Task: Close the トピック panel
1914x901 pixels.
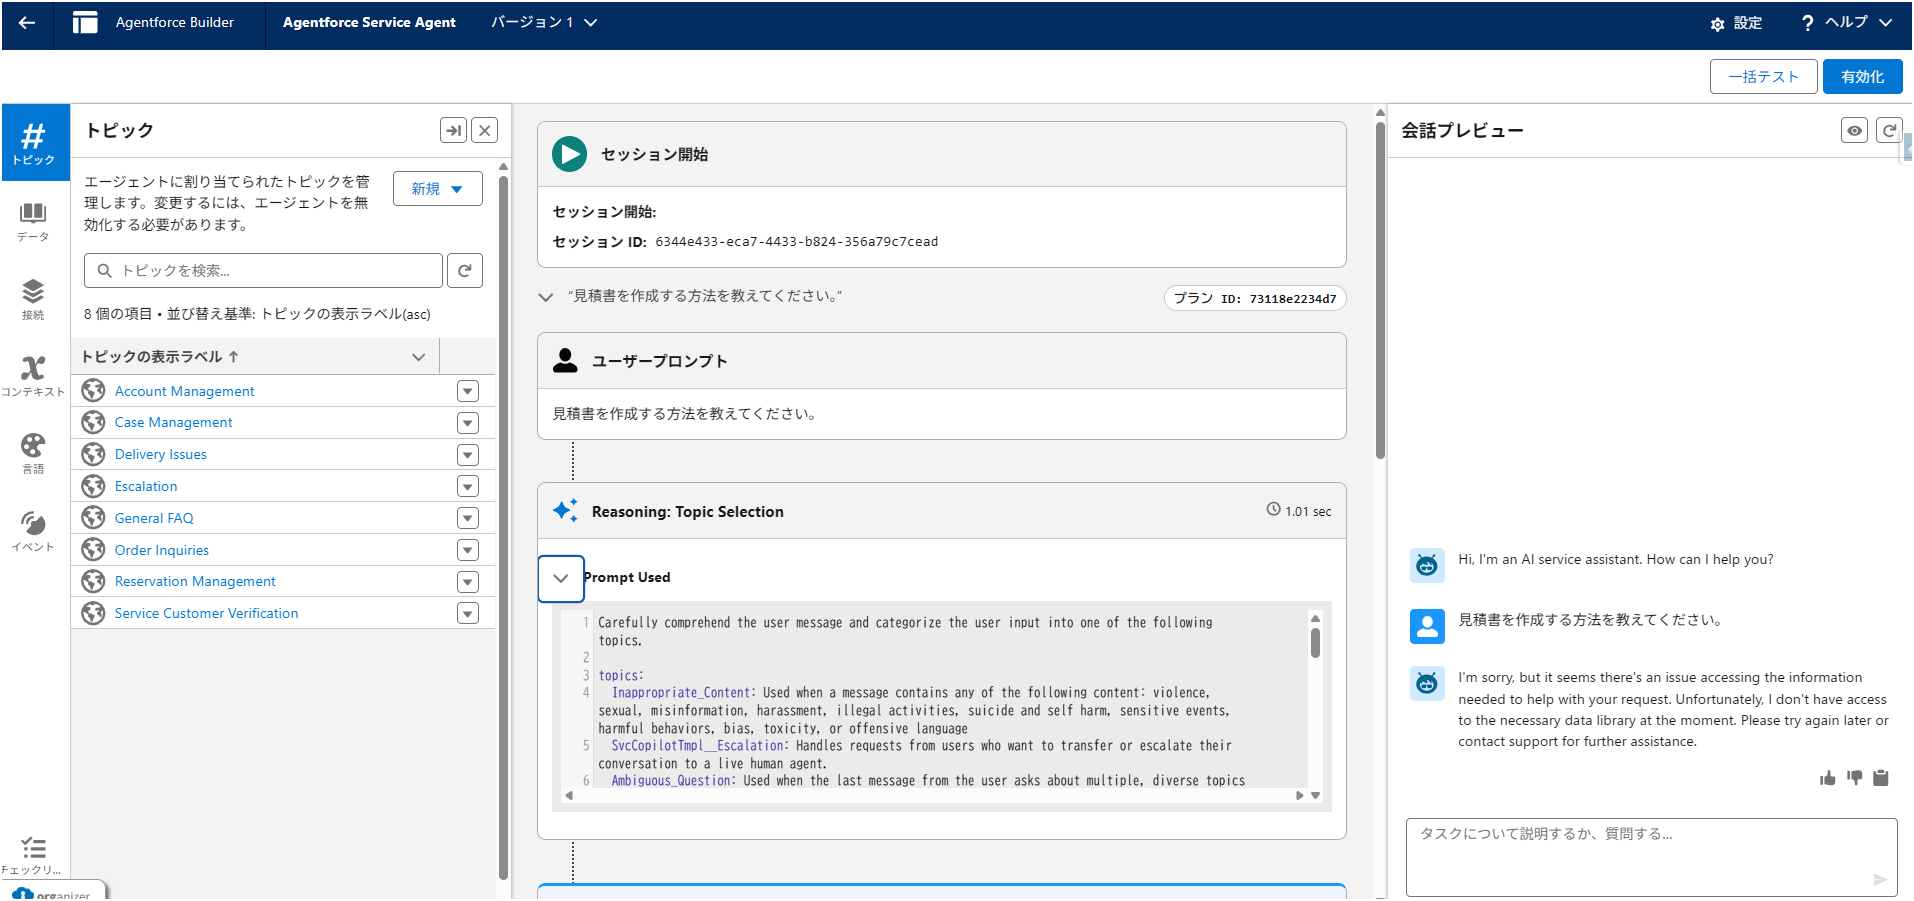Action: (x=485, y=130)
